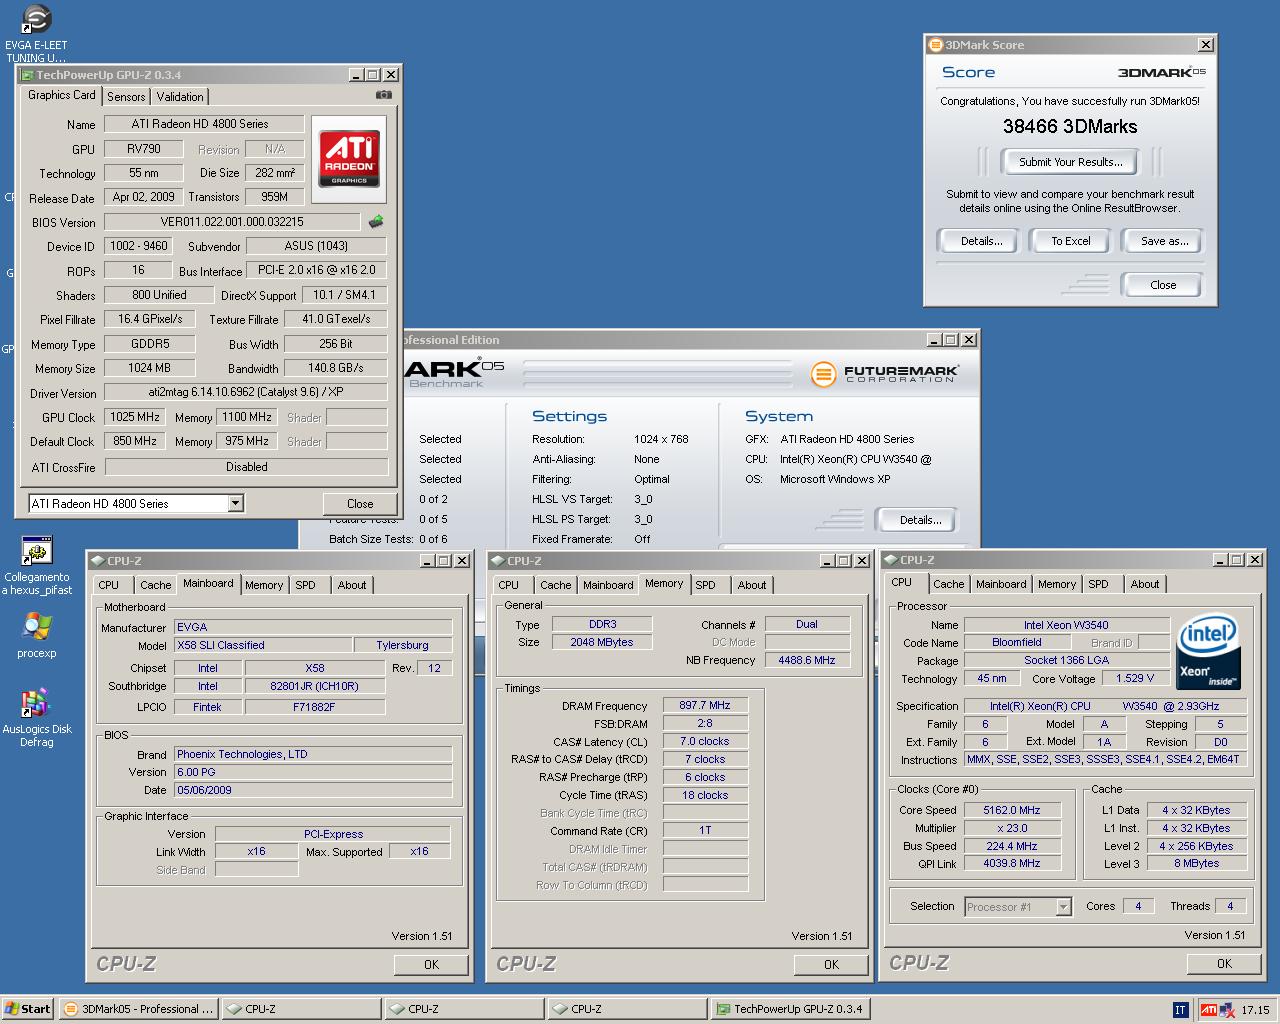Click the Bus Speed 224.4 MHz value
The image size is (1280, 1024).
coord(1012,846)
